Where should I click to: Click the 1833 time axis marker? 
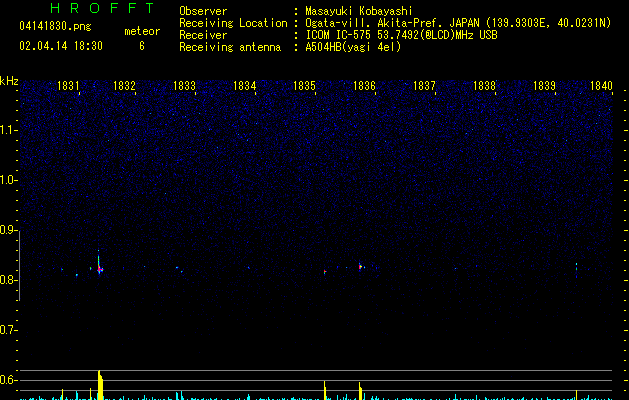pos(185,85)
